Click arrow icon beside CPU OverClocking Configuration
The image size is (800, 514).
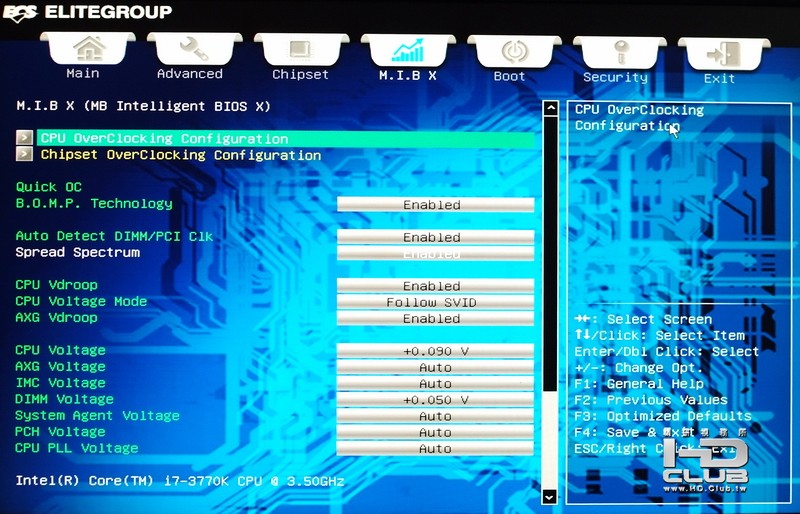click(x=24, y=137)
